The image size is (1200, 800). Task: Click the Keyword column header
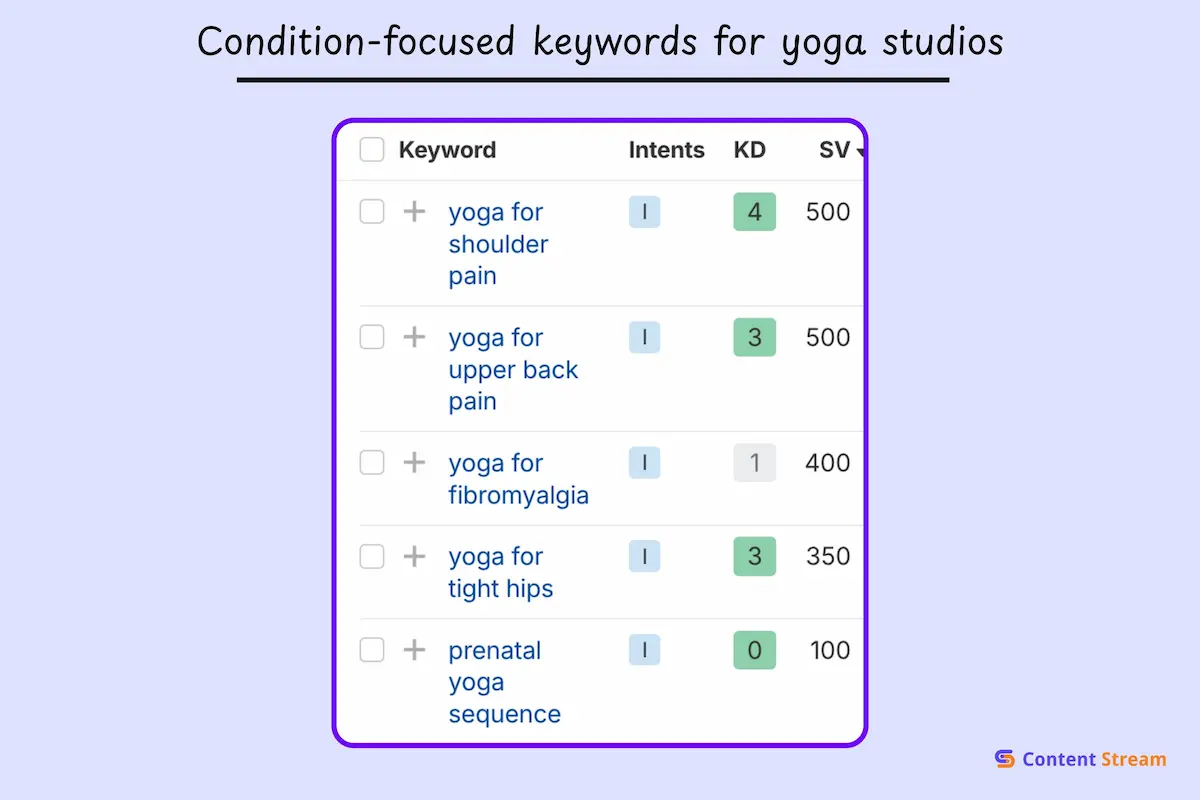(x=447, y=150)
